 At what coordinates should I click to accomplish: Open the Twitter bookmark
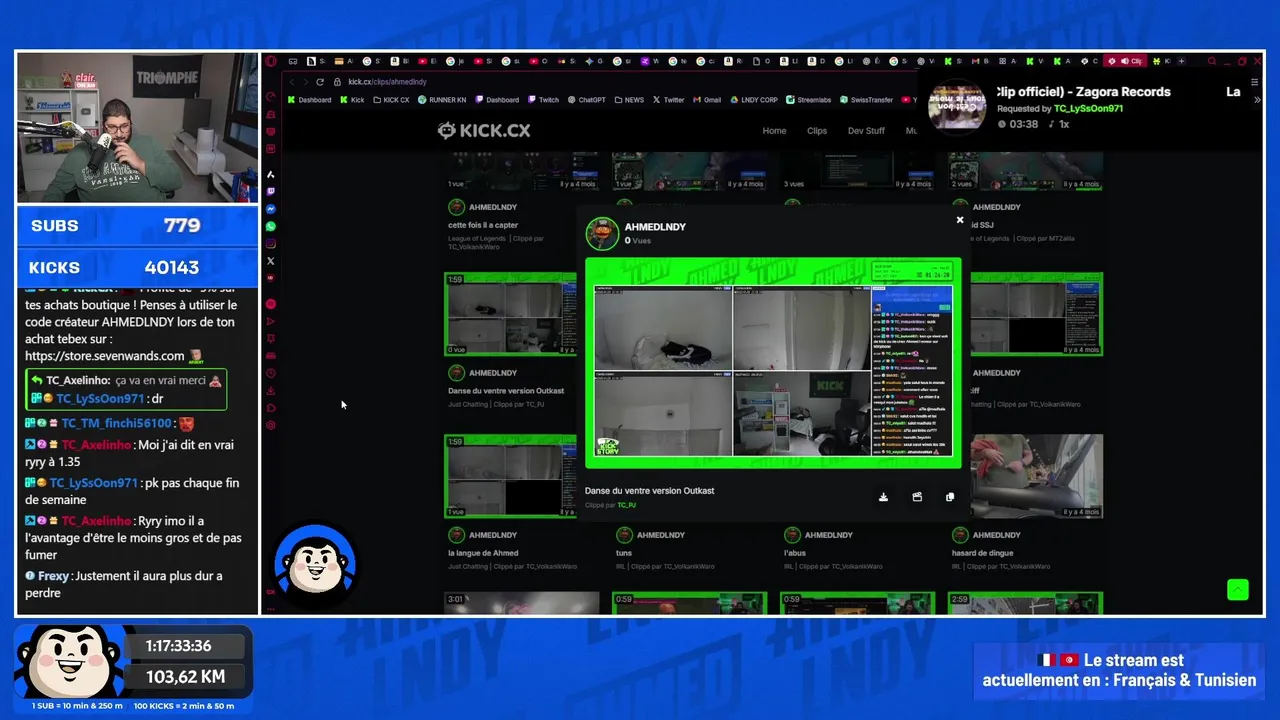tap(668, 100)
